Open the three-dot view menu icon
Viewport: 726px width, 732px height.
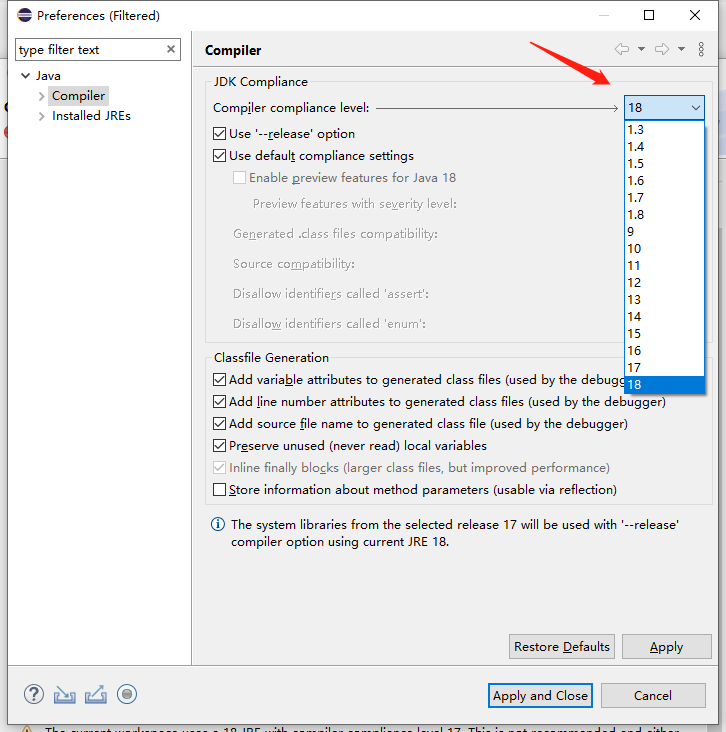[701, 49]
